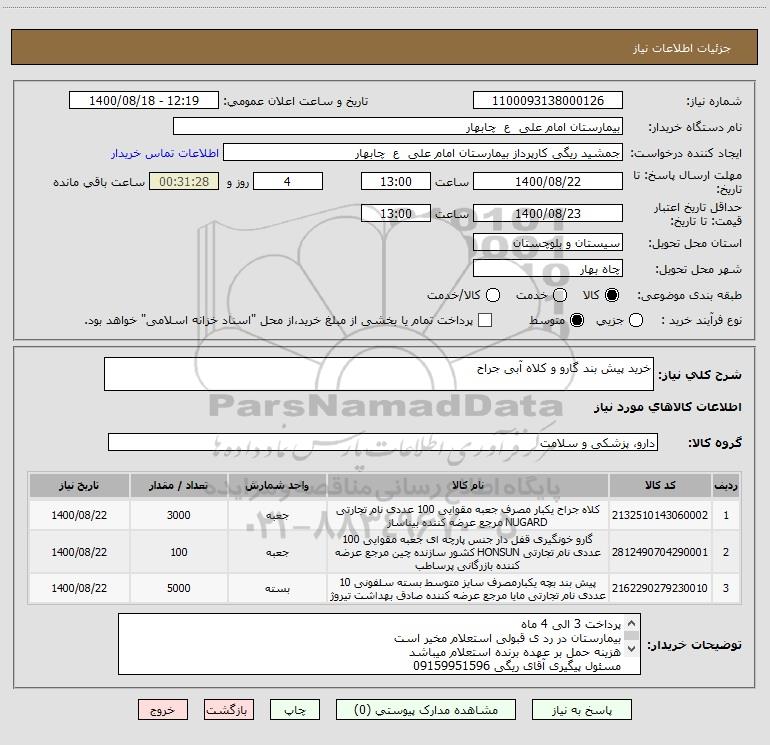Click requester field جمشید ریگی کارپرداز
The image size is (770, 745).
pyautogui.click(x=423, y=153)
